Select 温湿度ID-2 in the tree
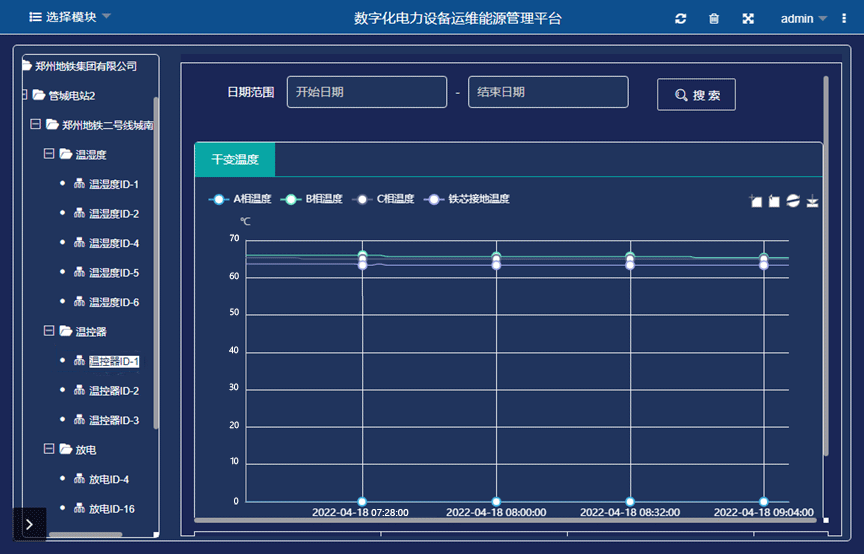This screenshot has height=554, width=864. click(114, 214)
